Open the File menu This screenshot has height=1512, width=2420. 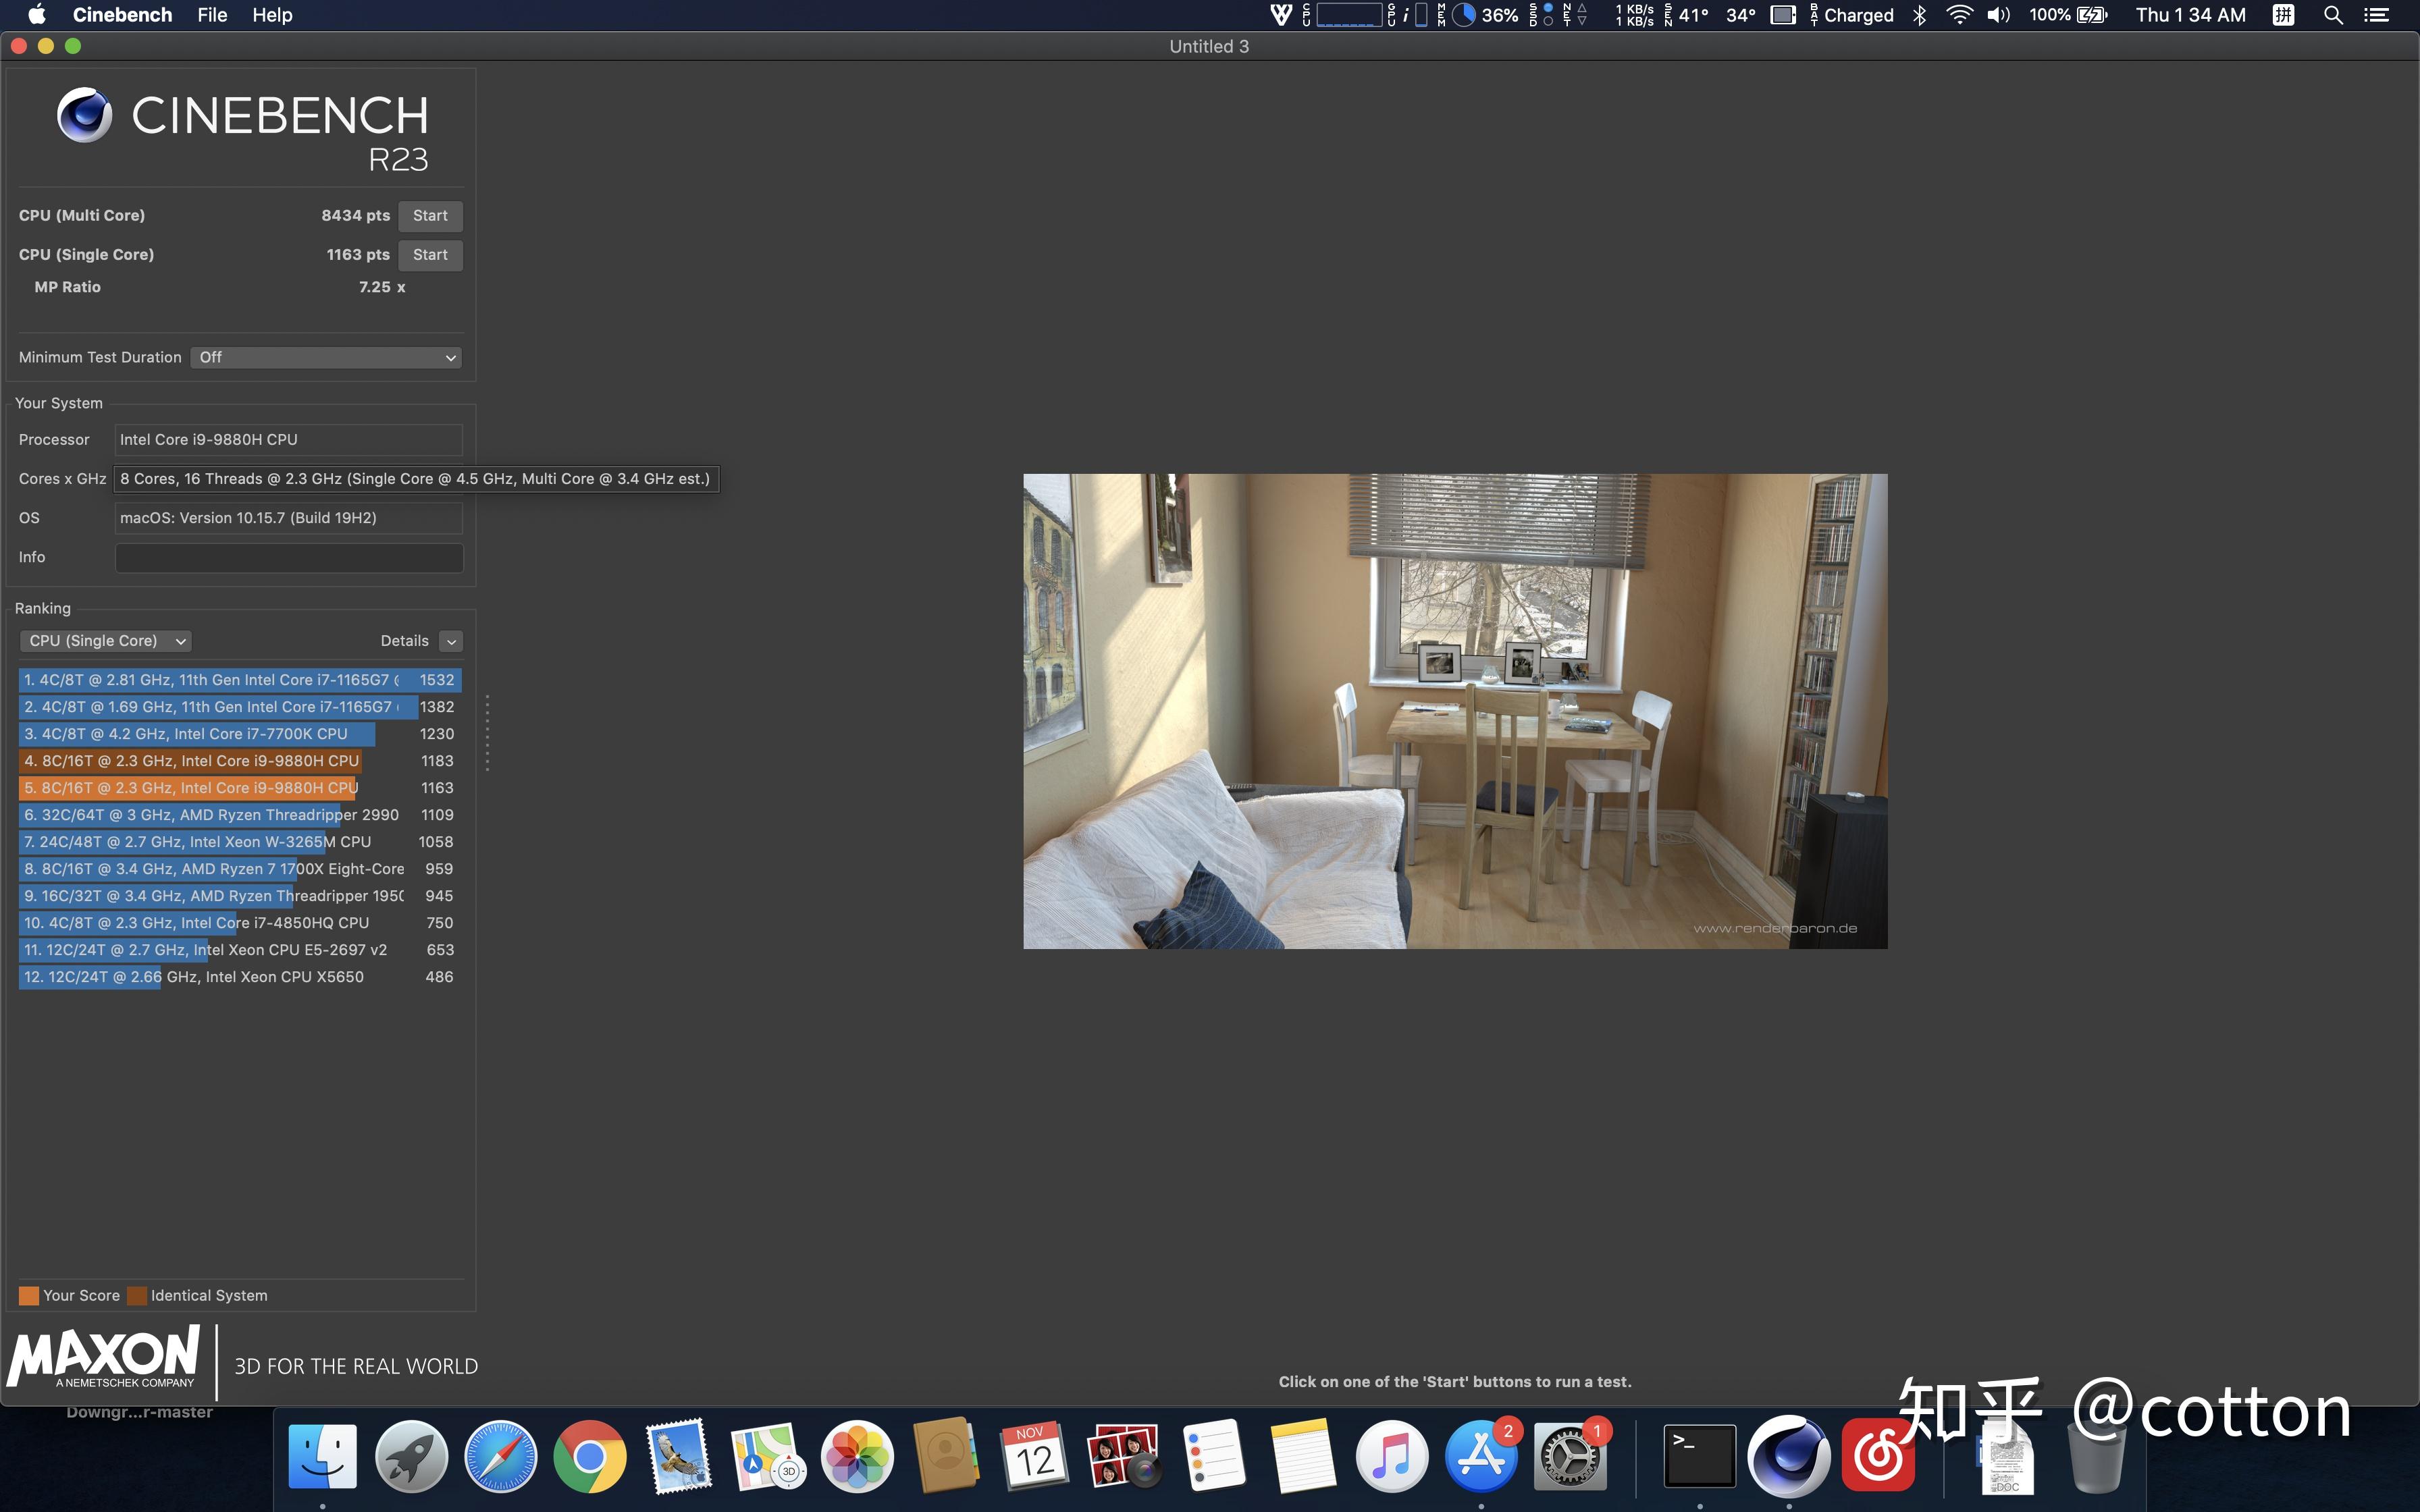point(212,15)
